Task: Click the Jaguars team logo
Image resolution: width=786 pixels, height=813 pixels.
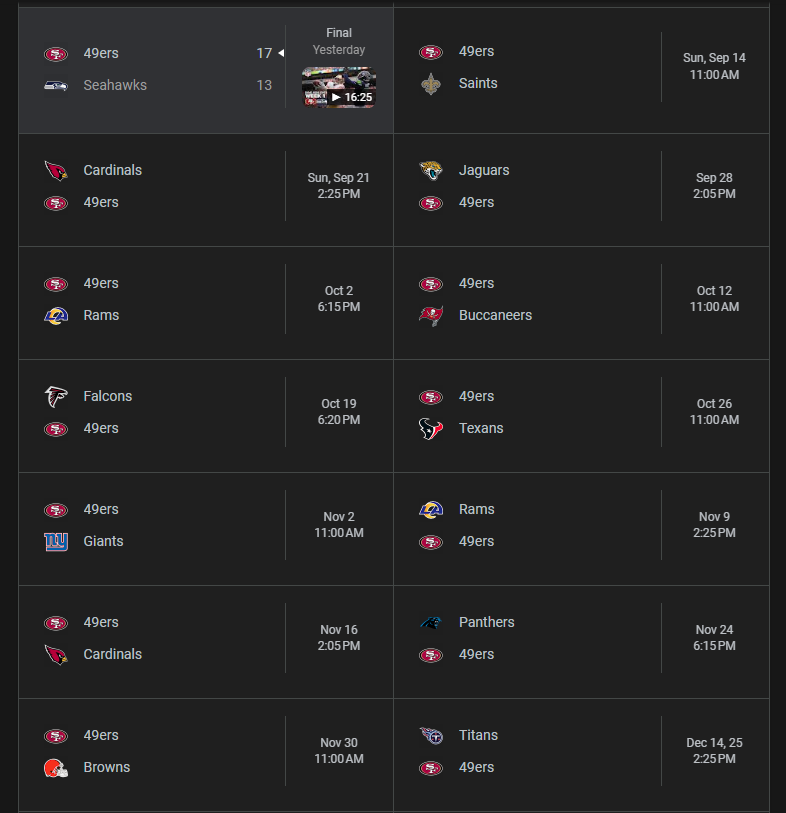Action: (431, 171)
